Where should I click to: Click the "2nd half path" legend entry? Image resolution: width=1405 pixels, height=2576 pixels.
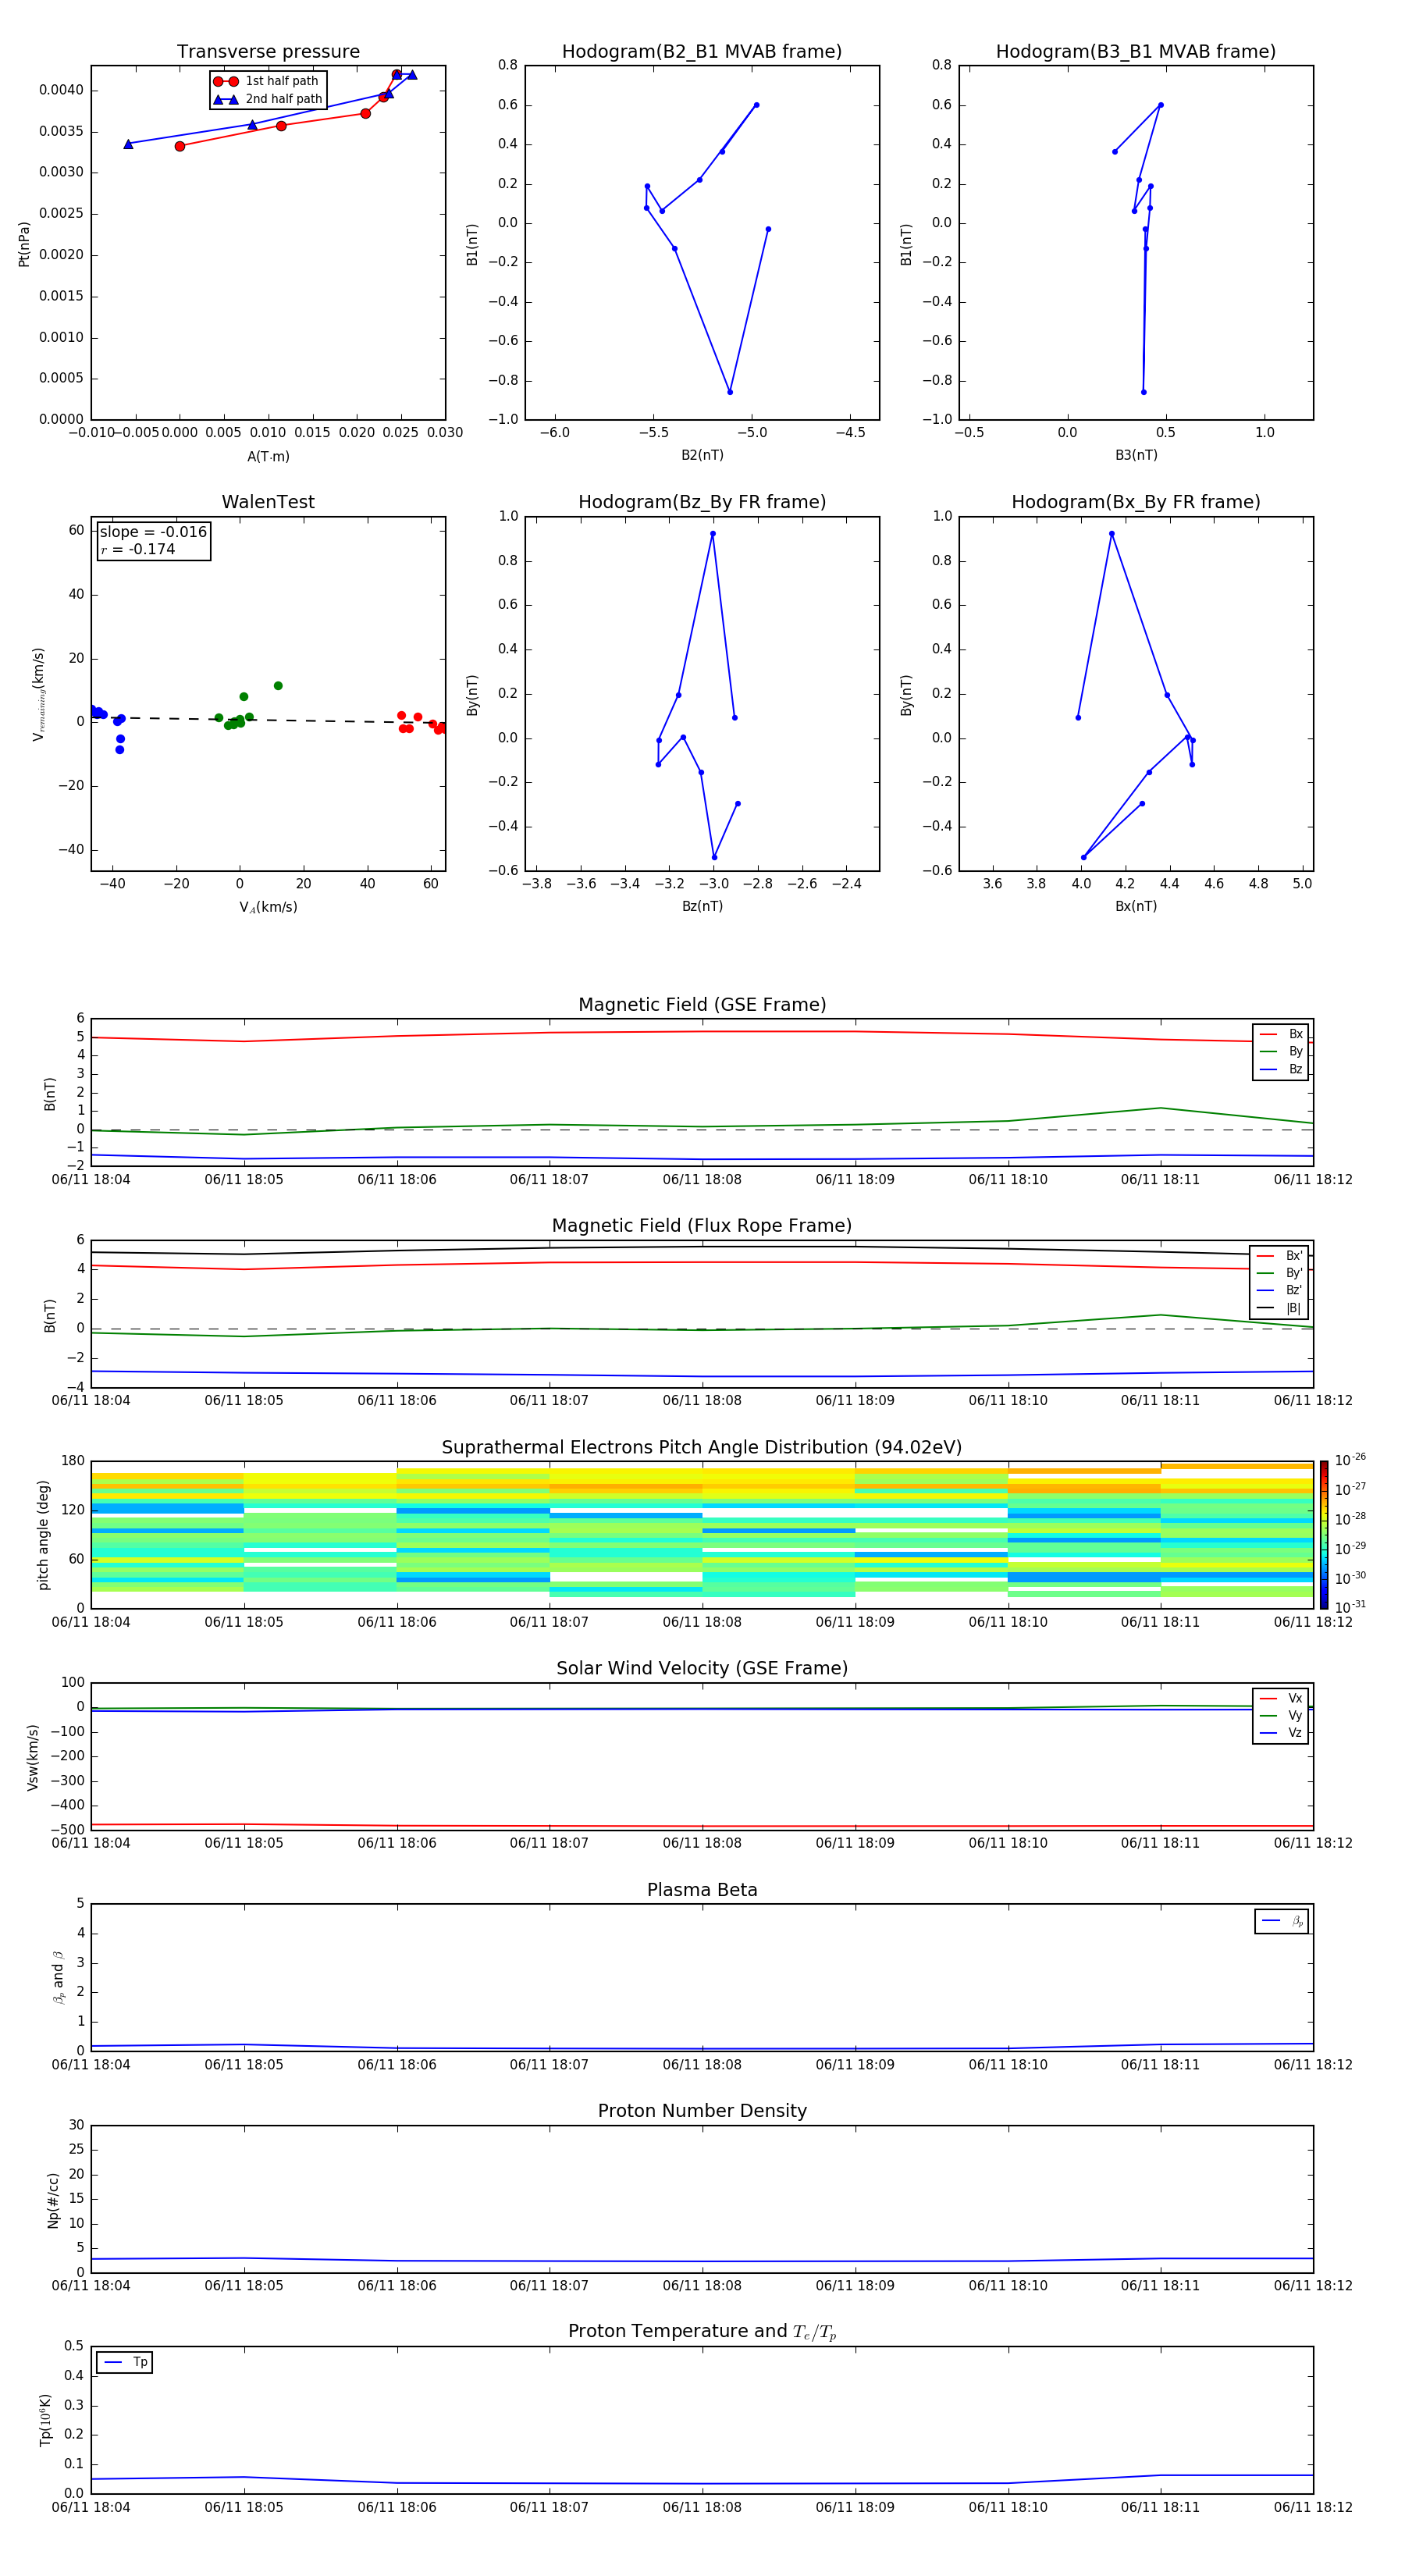click(x=268, y=99)
